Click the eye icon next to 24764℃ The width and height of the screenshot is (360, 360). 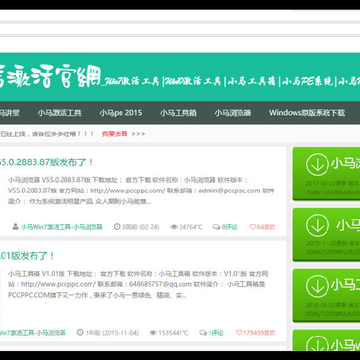coord(174,227)
